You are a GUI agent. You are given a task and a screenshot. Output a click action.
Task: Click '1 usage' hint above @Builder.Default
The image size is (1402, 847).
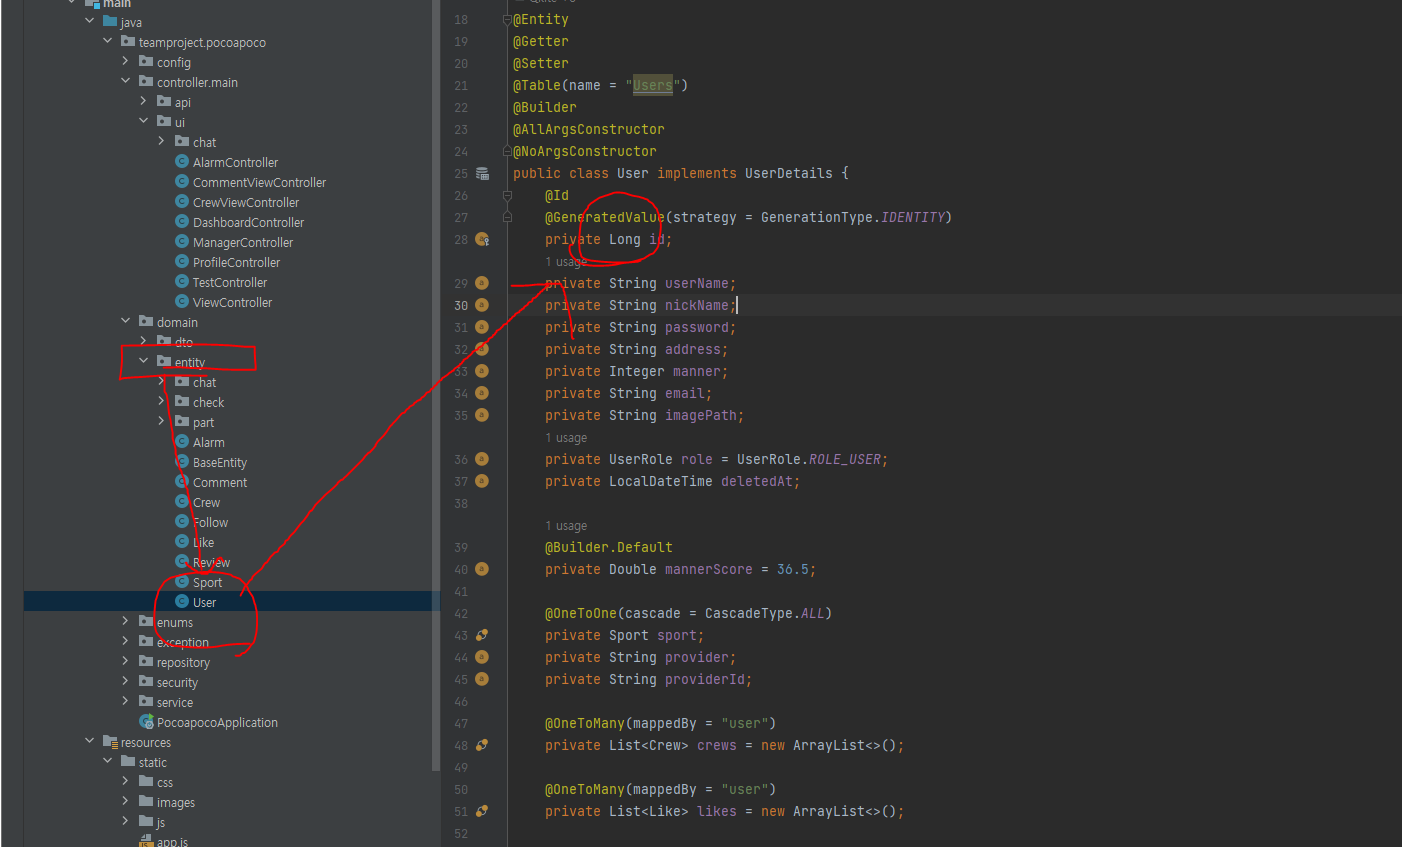point(566,526)
